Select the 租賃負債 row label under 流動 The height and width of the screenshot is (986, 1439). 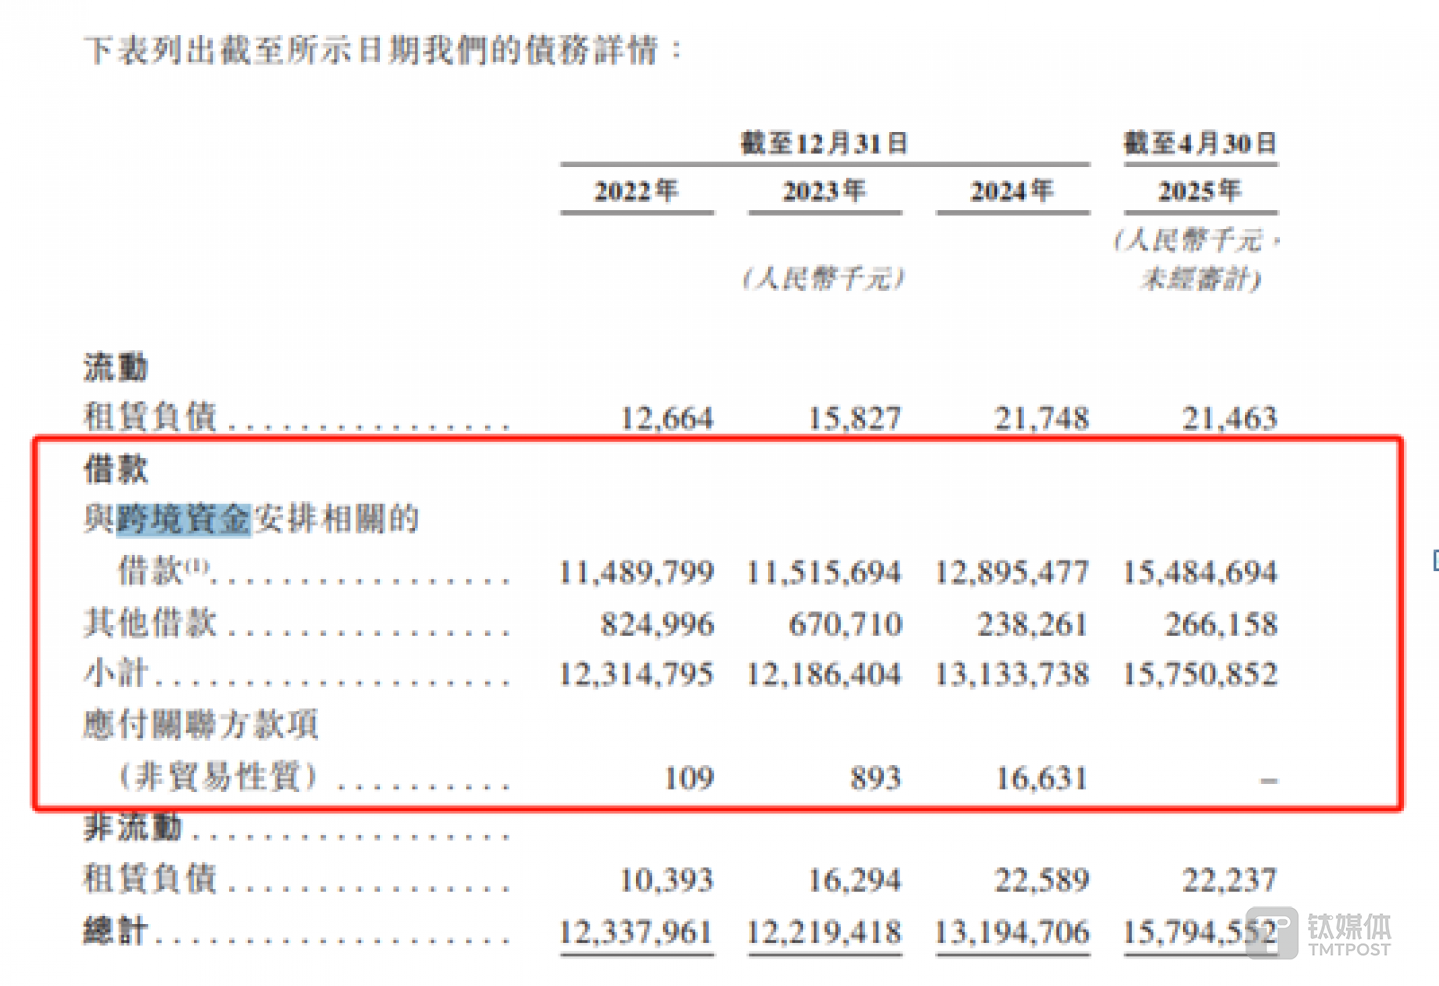[150, 416]
